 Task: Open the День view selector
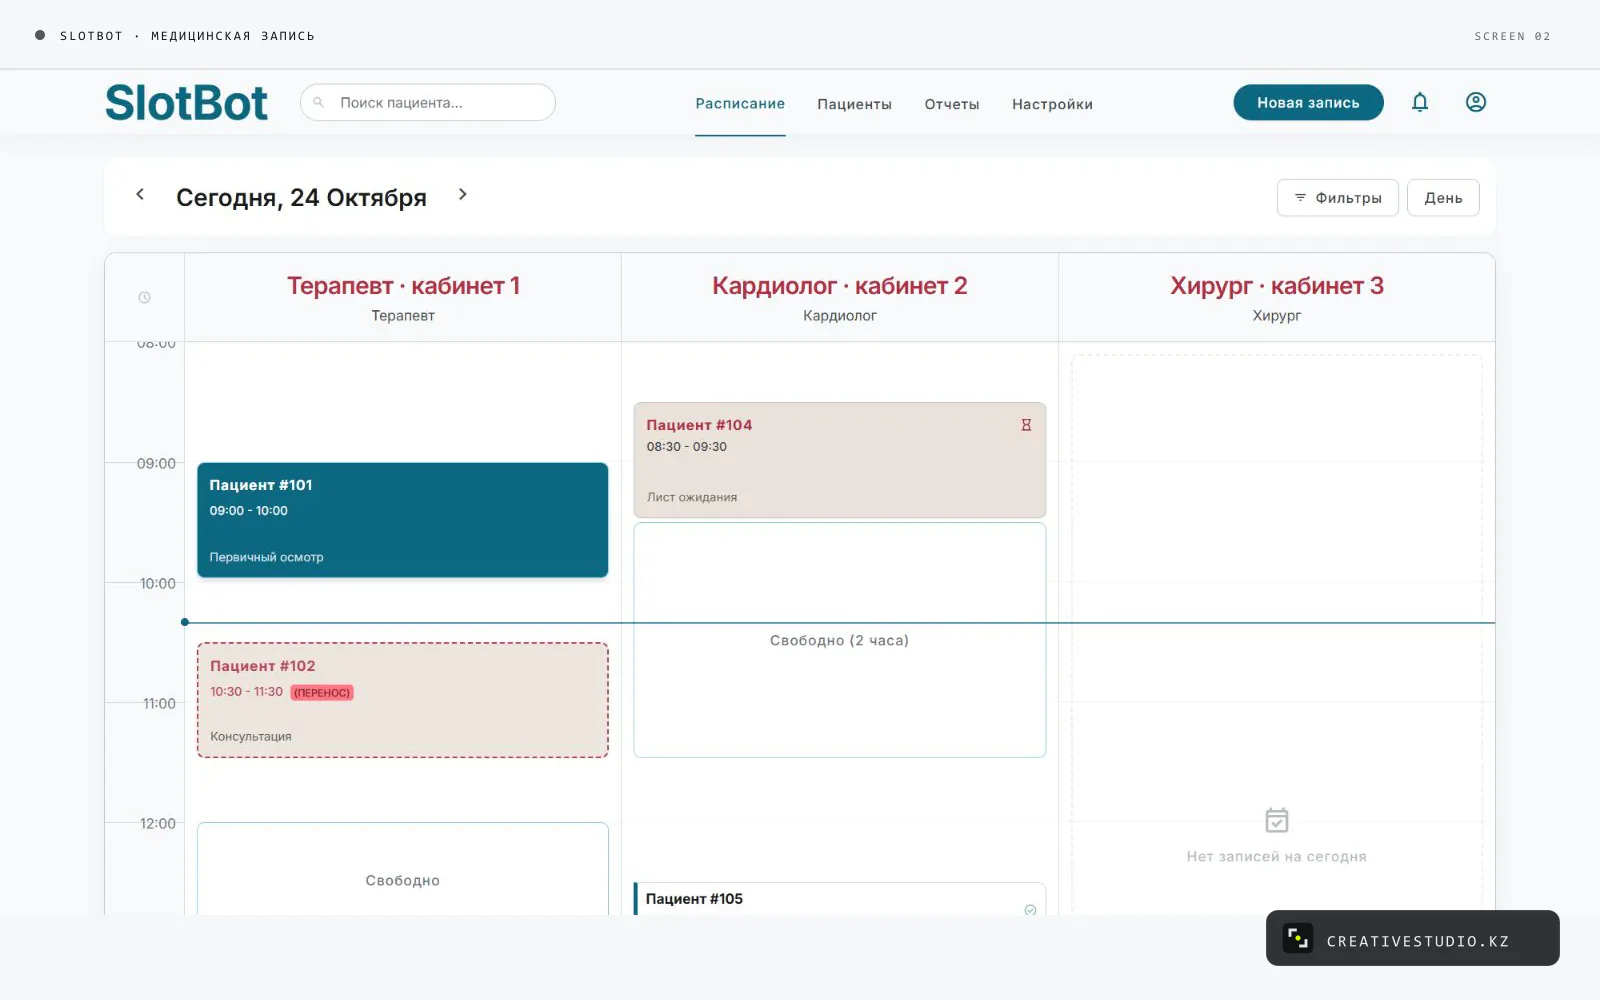(x=1443, y=198)
